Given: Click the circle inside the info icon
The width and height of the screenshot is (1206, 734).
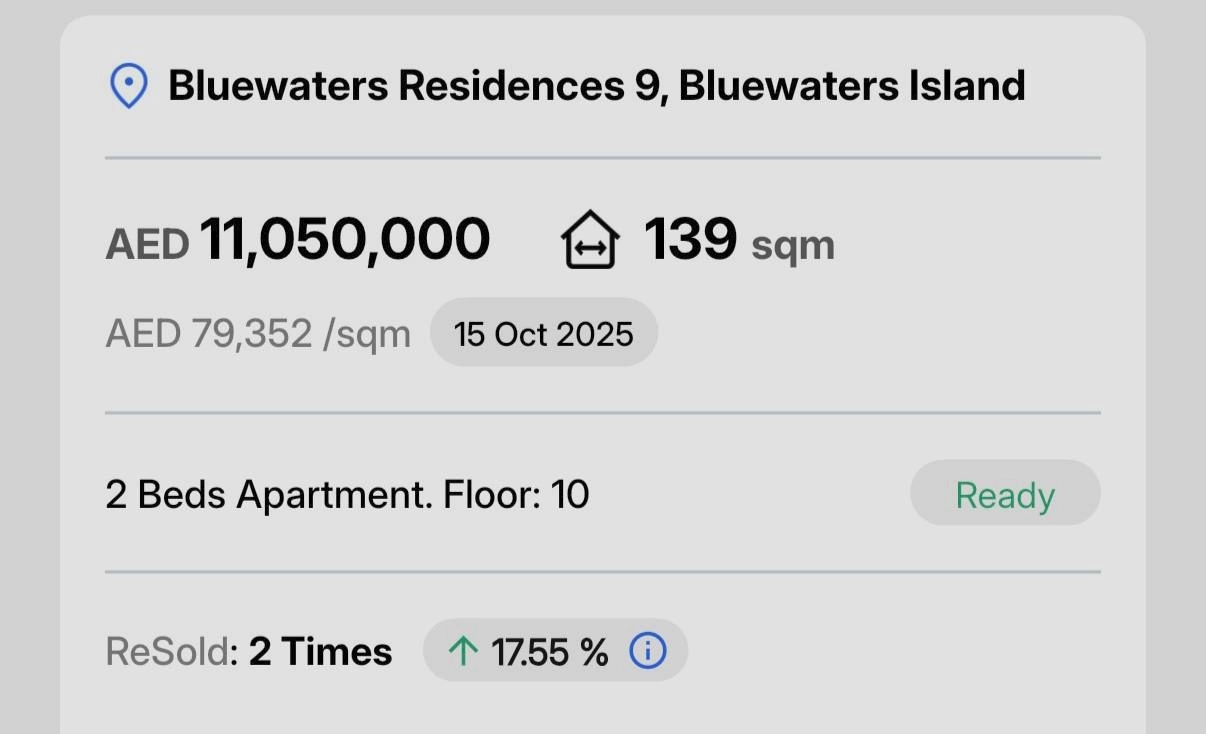Looking at the screenshot, I should (x=648, y=650).
